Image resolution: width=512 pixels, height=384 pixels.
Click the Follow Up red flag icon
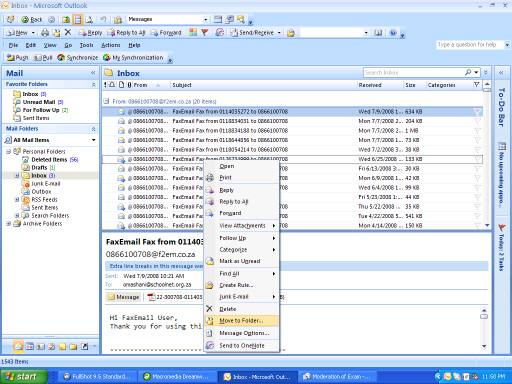(x=205, y=32)
